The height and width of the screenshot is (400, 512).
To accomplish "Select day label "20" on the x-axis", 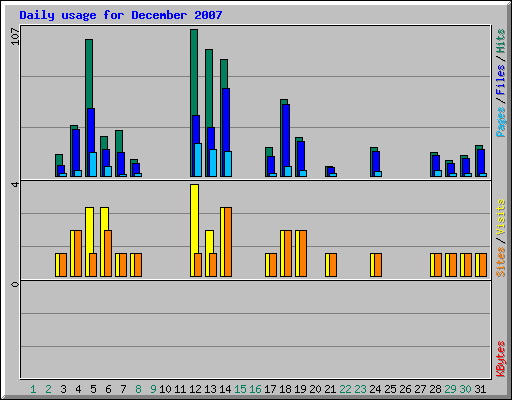I will coord(315,389).
